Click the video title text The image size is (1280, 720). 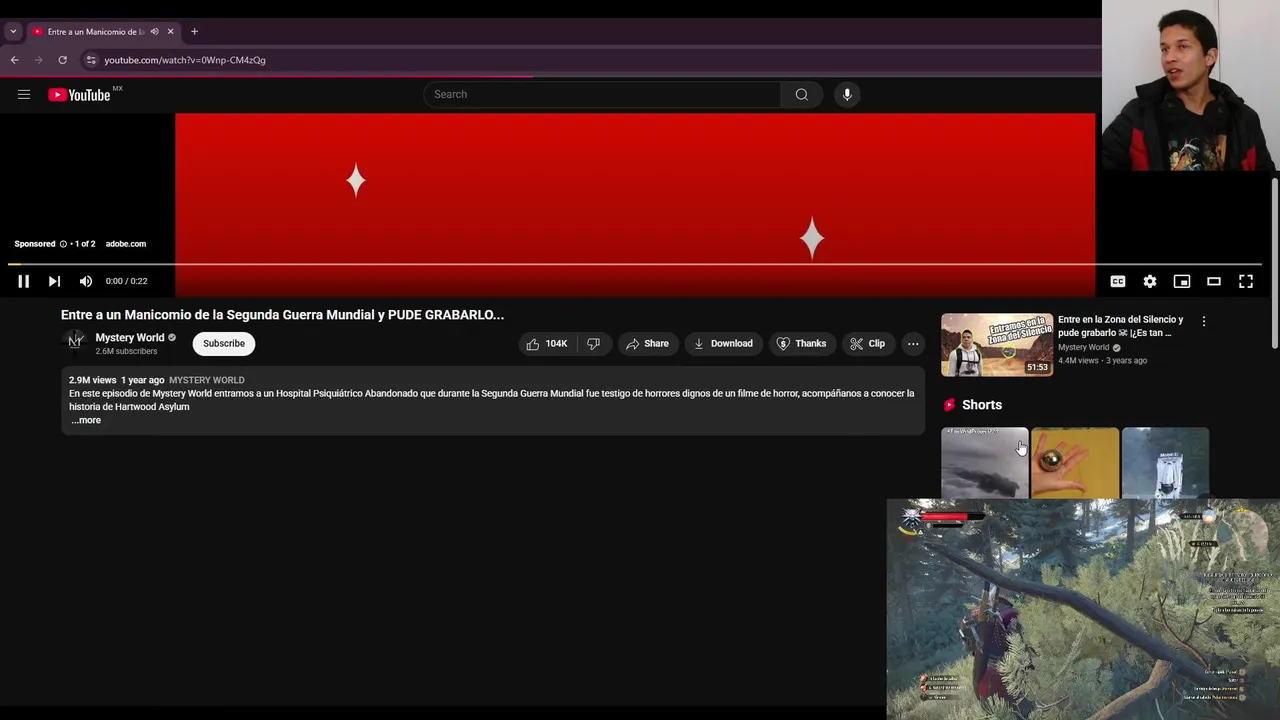pos(282,315)
